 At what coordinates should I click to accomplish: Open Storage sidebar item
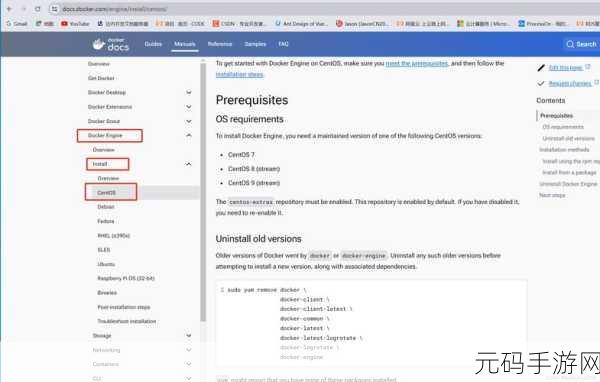(x=102, y=336)
